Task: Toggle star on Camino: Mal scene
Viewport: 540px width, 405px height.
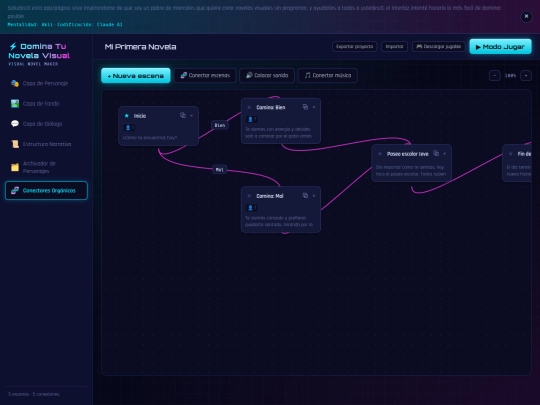Action: click(249, 196)
